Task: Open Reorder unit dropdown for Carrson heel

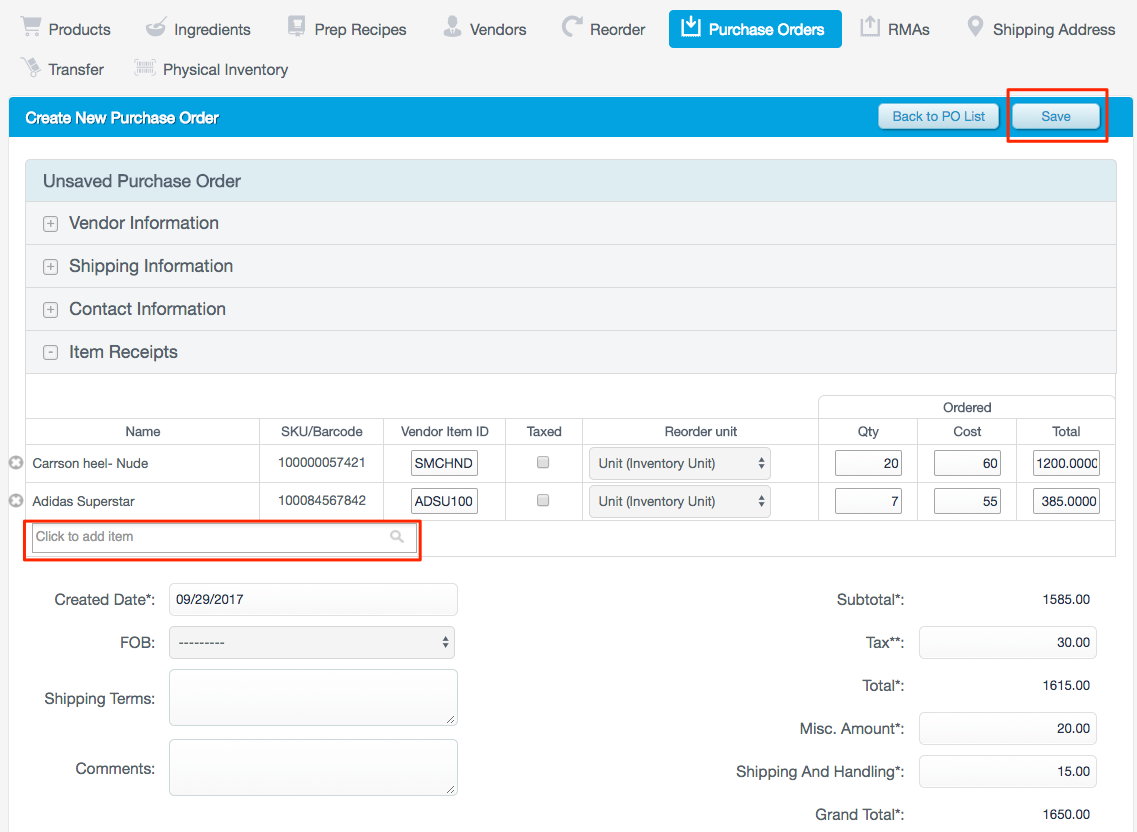Action: (x=679, y=462)
